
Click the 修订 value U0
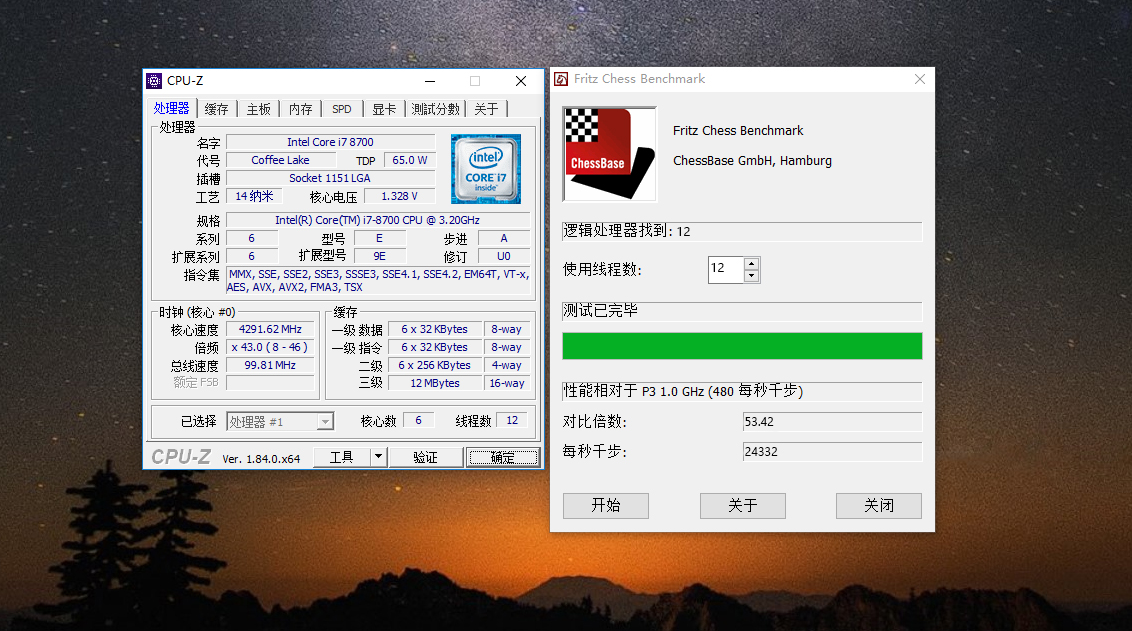coord(504,256)
